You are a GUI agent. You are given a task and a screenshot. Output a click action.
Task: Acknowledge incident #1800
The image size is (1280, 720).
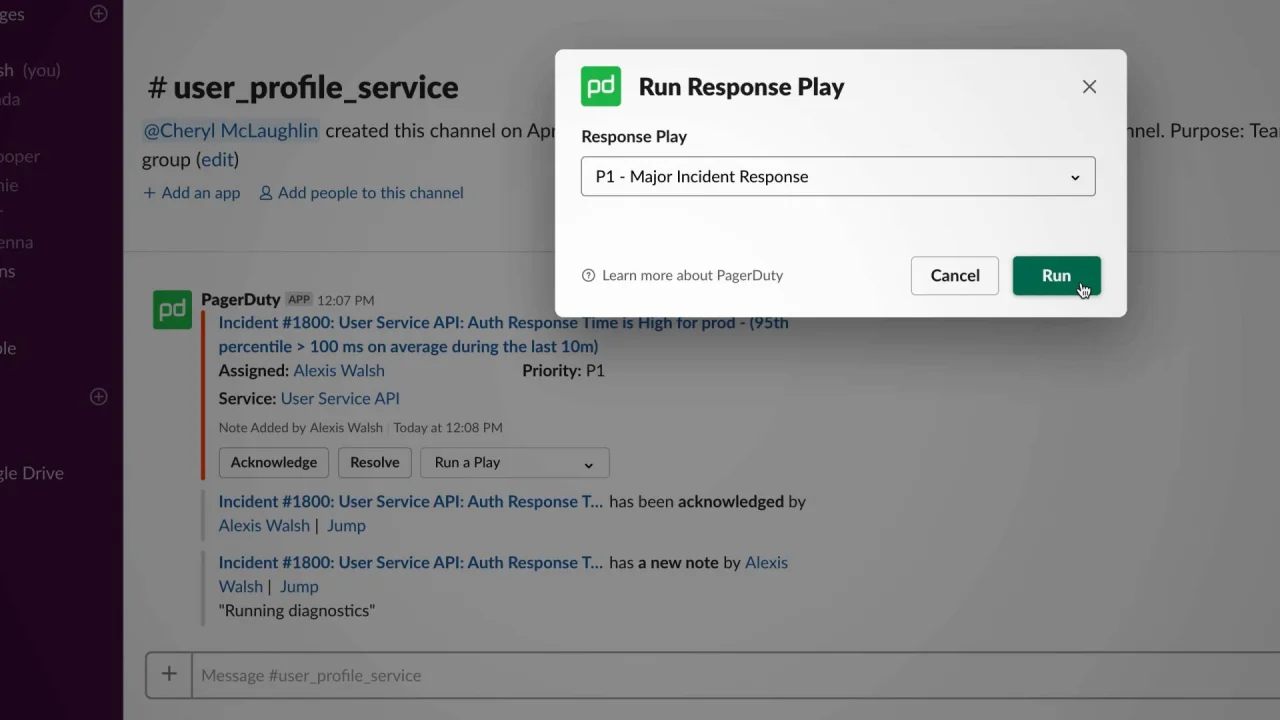(274, 462)
